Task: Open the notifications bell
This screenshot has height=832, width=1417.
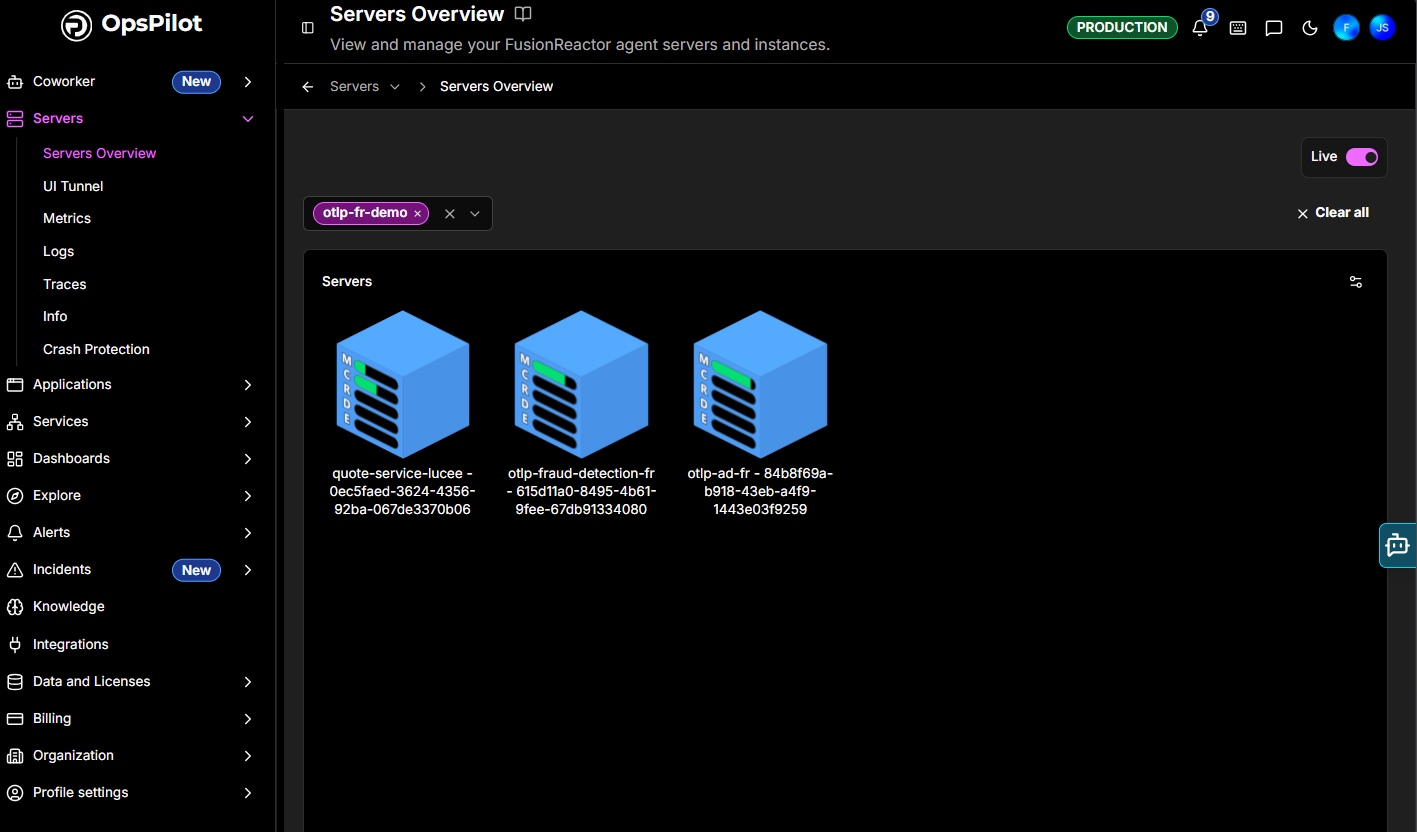Action: 1201,28
